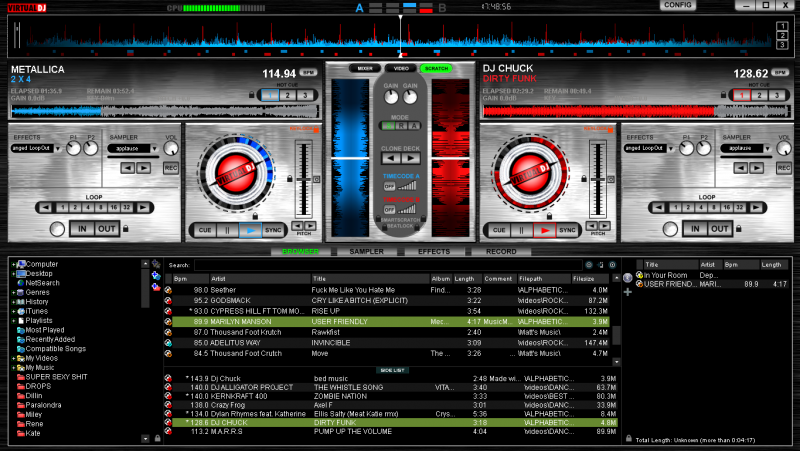Click left deck hot cue 3
800x451 pixels.
point(305,95)
